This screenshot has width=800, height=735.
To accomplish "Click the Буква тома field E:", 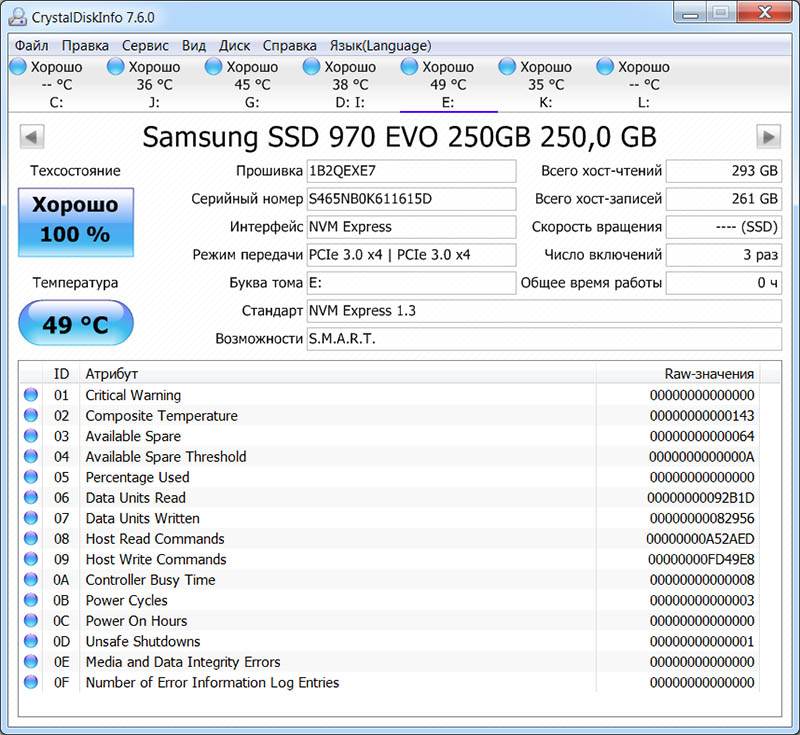I will 411,283.
